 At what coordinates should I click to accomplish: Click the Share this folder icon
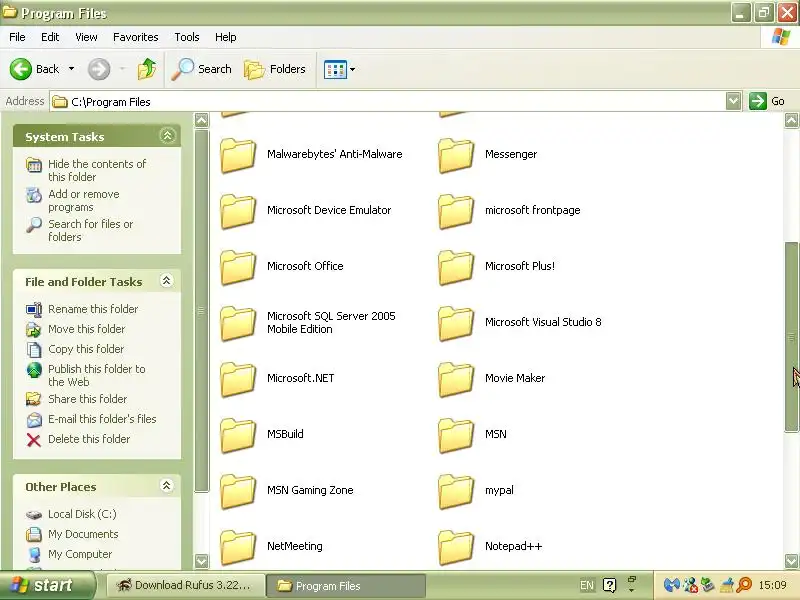[34, 399]
